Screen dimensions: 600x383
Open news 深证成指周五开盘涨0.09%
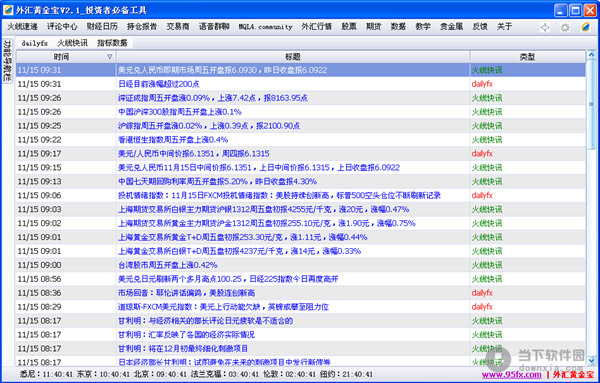tap(213, 98)
